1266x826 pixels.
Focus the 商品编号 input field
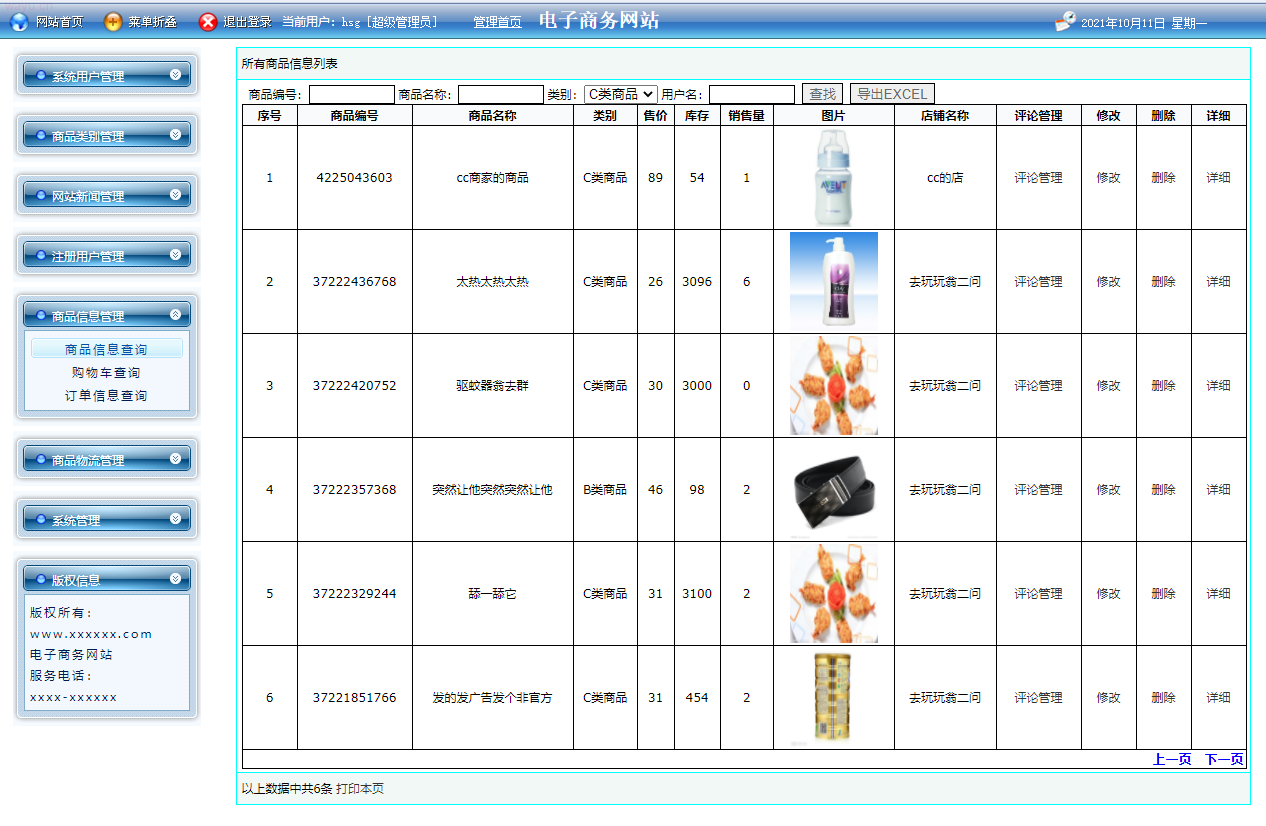[352, 95]
